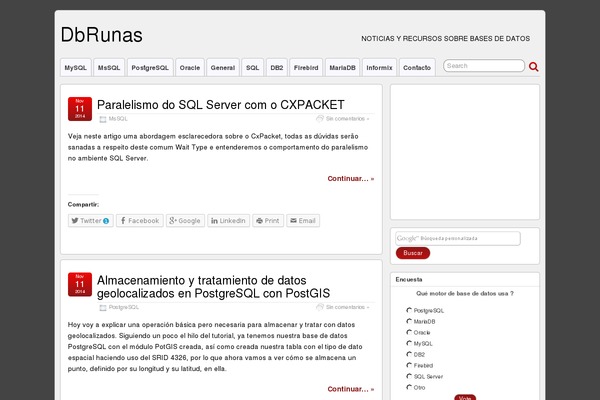Select Oracle radio option in poll
Image resolution: width=600 pixels, height=400 pixels.
[x=409, y=332]
